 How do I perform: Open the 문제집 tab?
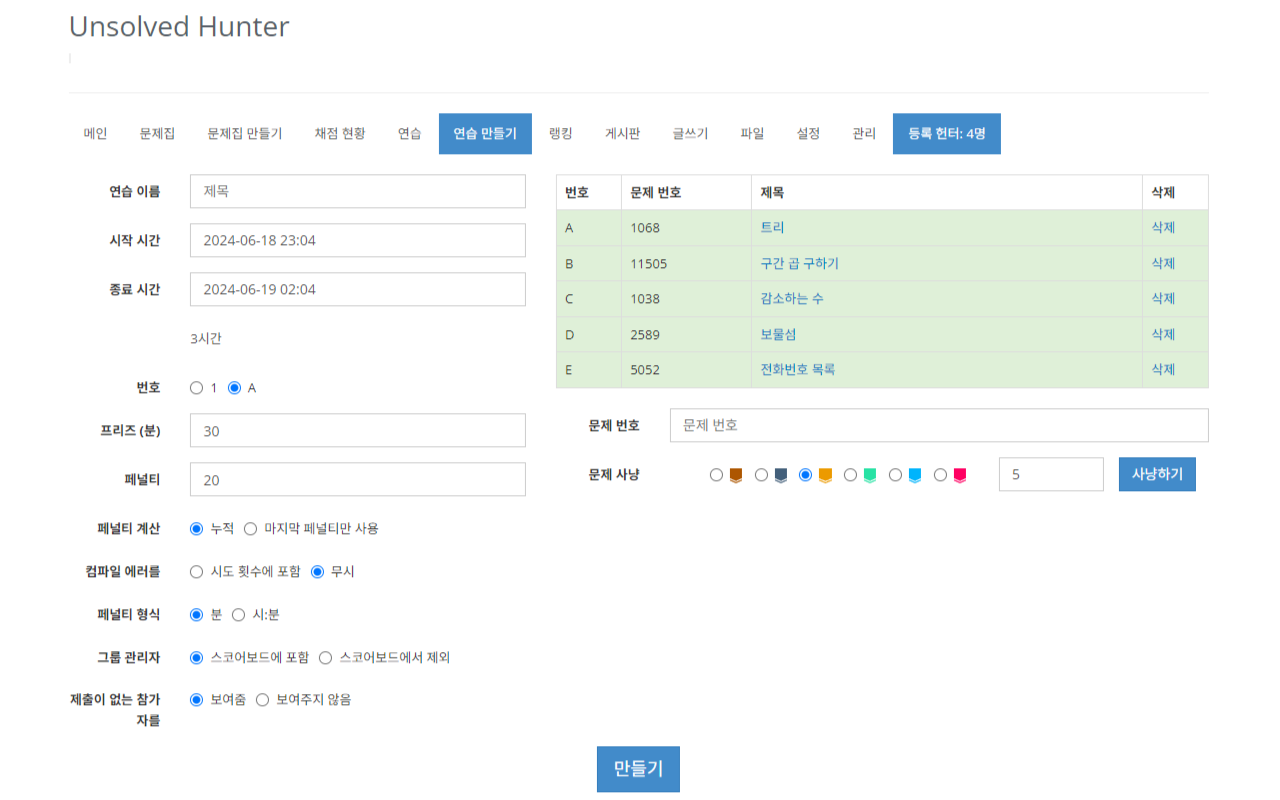coord(158,133)
